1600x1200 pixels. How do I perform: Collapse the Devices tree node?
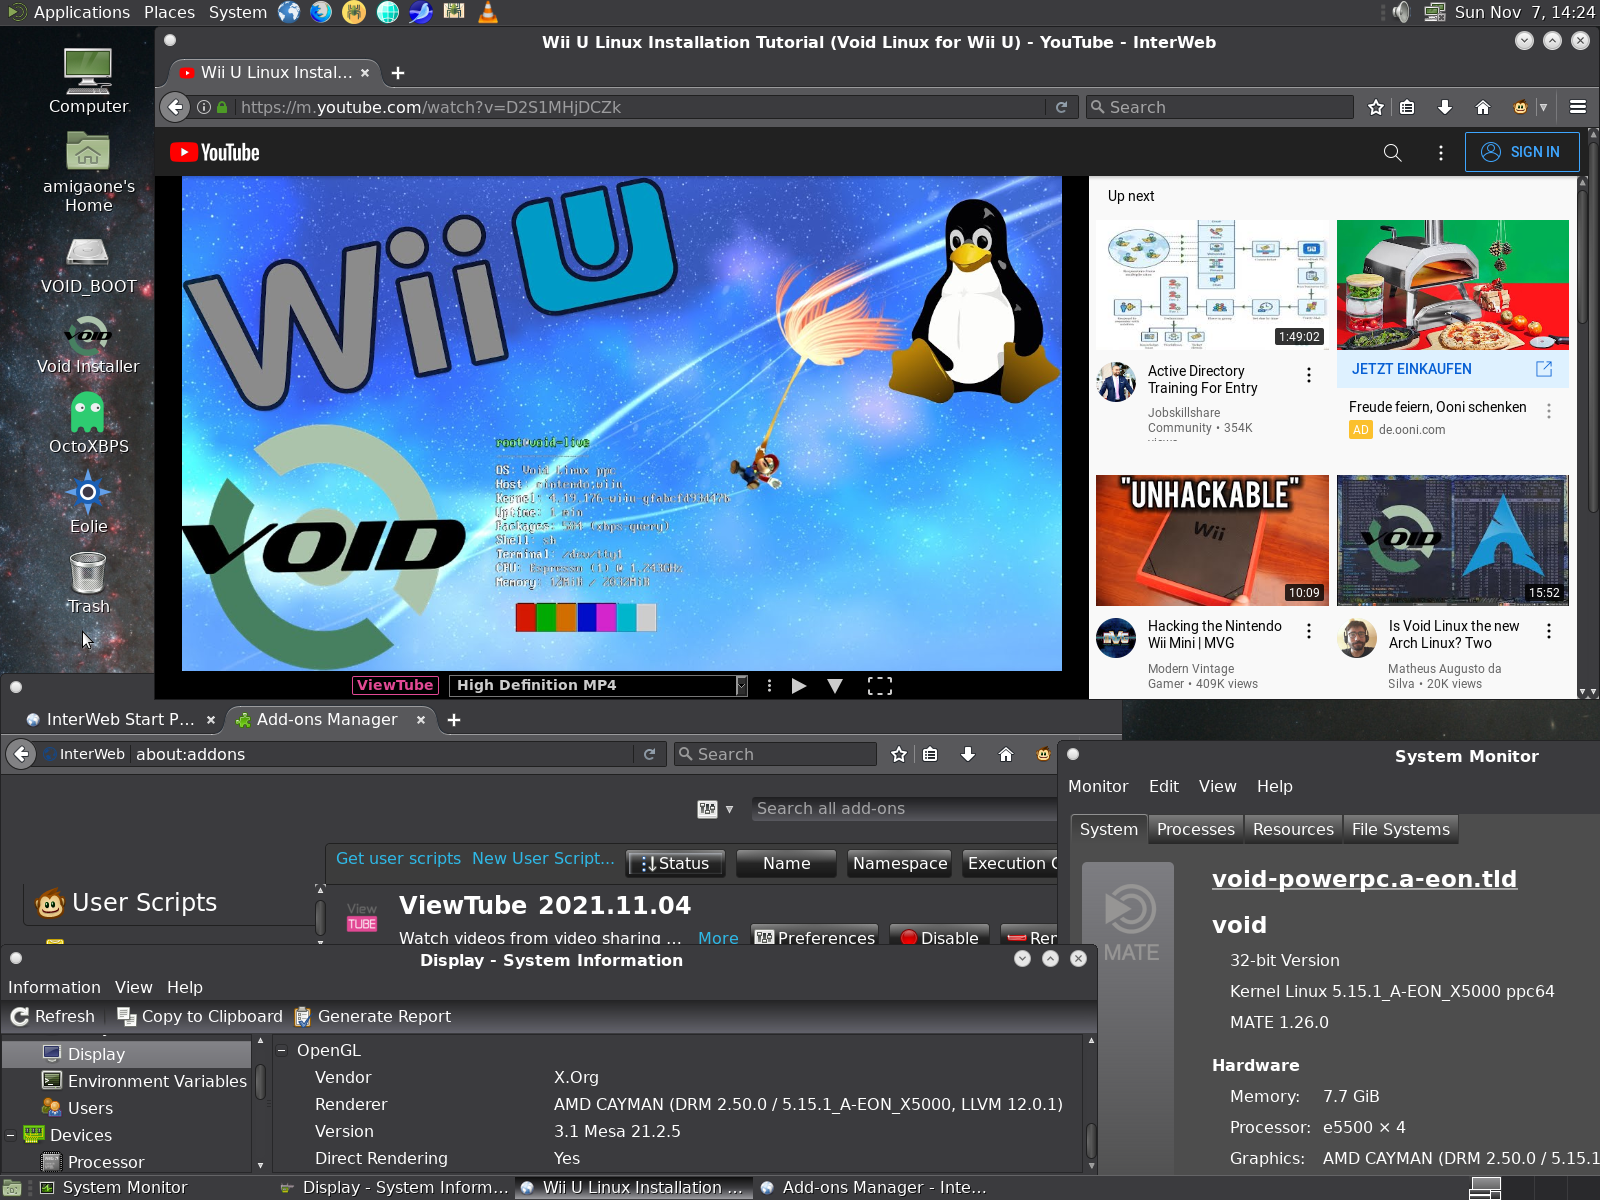click(11, 1135)
